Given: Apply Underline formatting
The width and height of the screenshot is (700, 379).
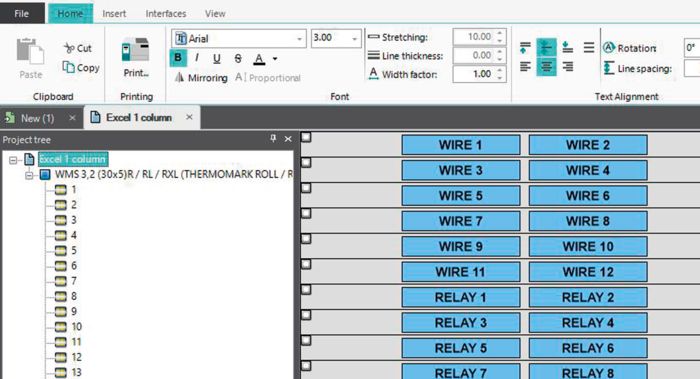Looking at the screenshot, I should [217, 58].
